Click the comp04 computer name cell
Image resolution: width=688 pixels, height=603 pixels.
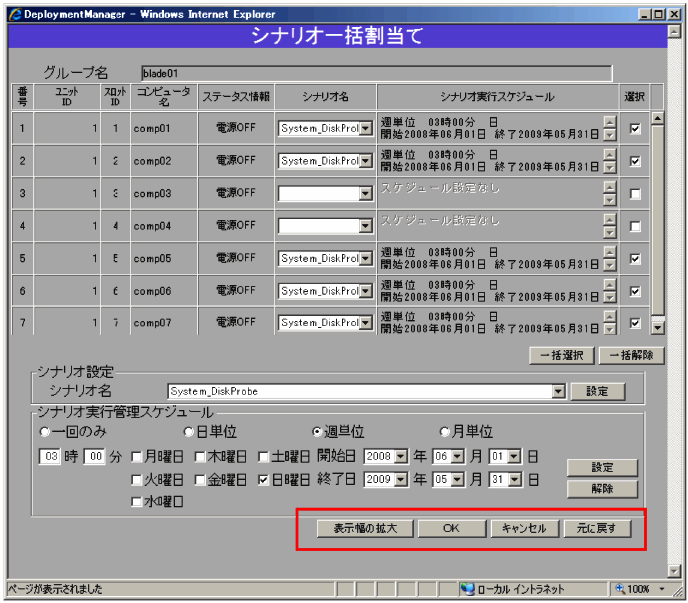click(x=164, y=226)
